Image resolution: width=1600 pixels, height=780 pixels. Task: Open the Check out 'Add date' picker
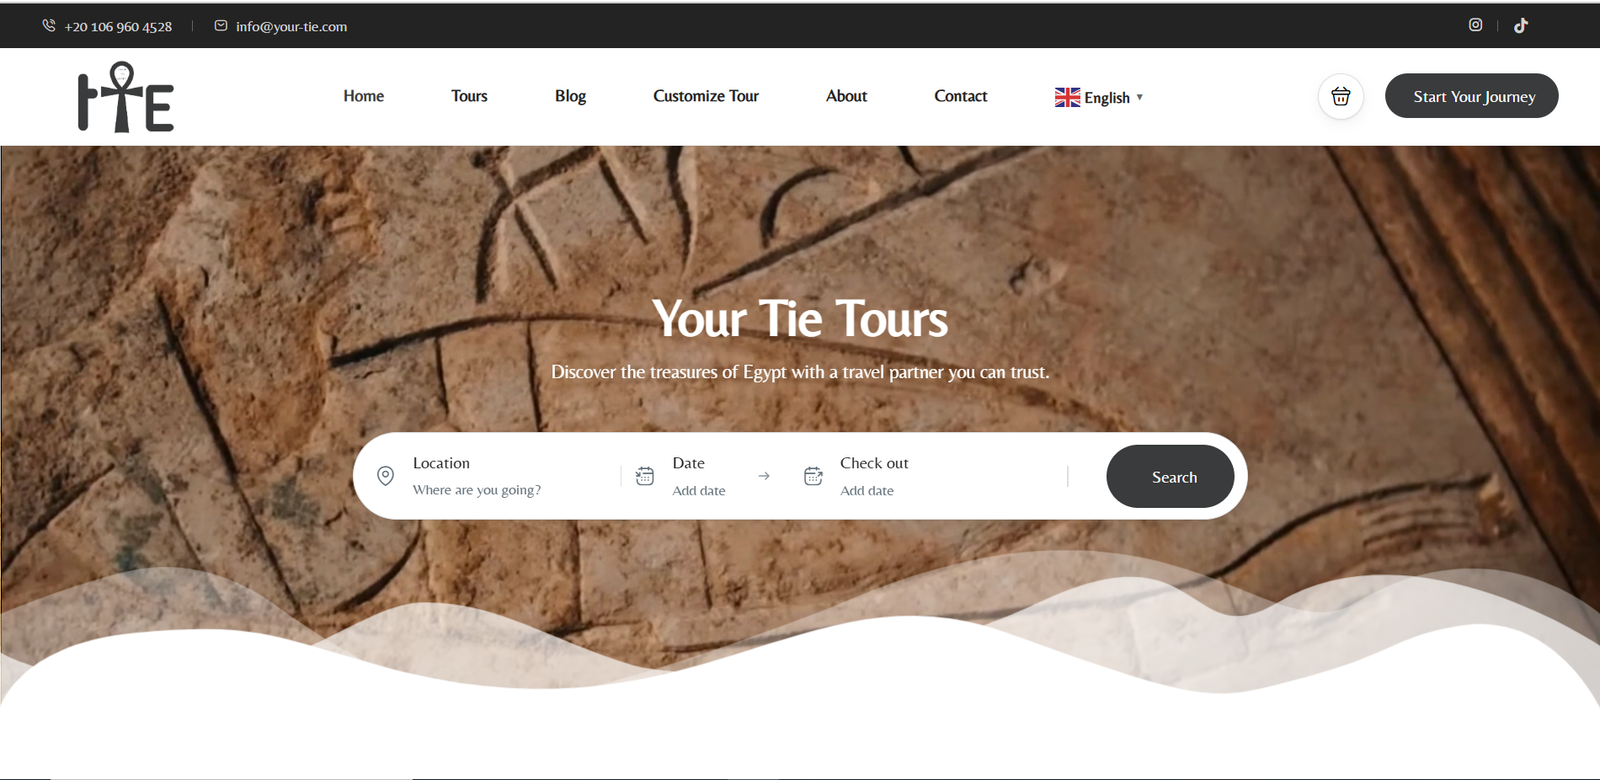pyautogui.click(x=867, y=491)
